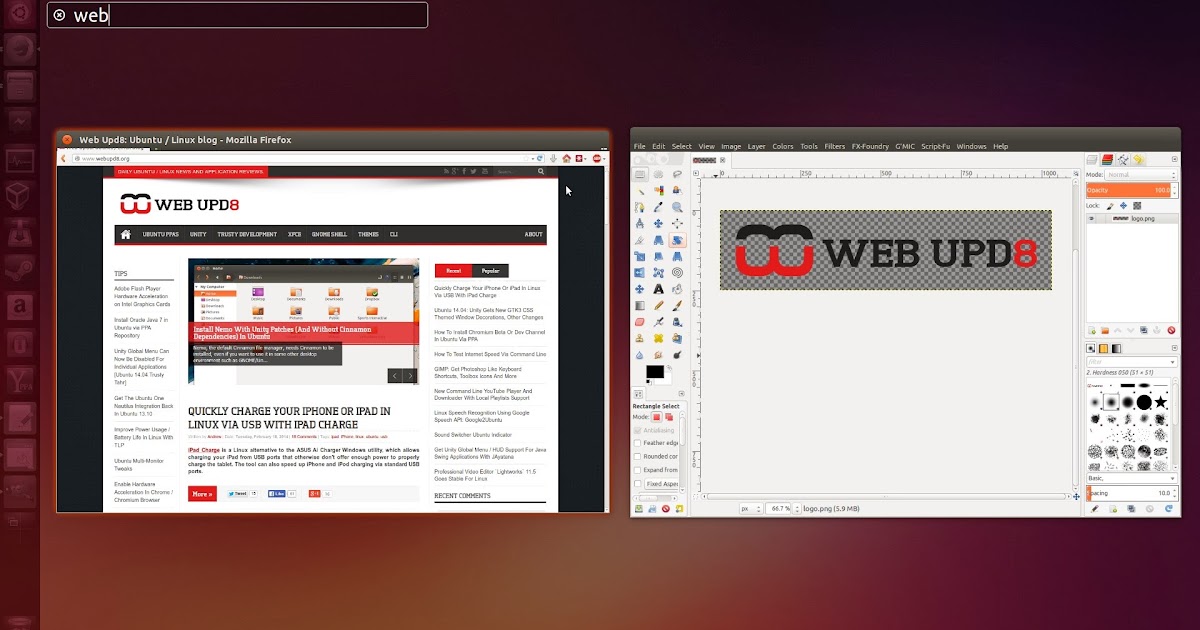Choose the Move tool
1200x630 pixels.
659,223
